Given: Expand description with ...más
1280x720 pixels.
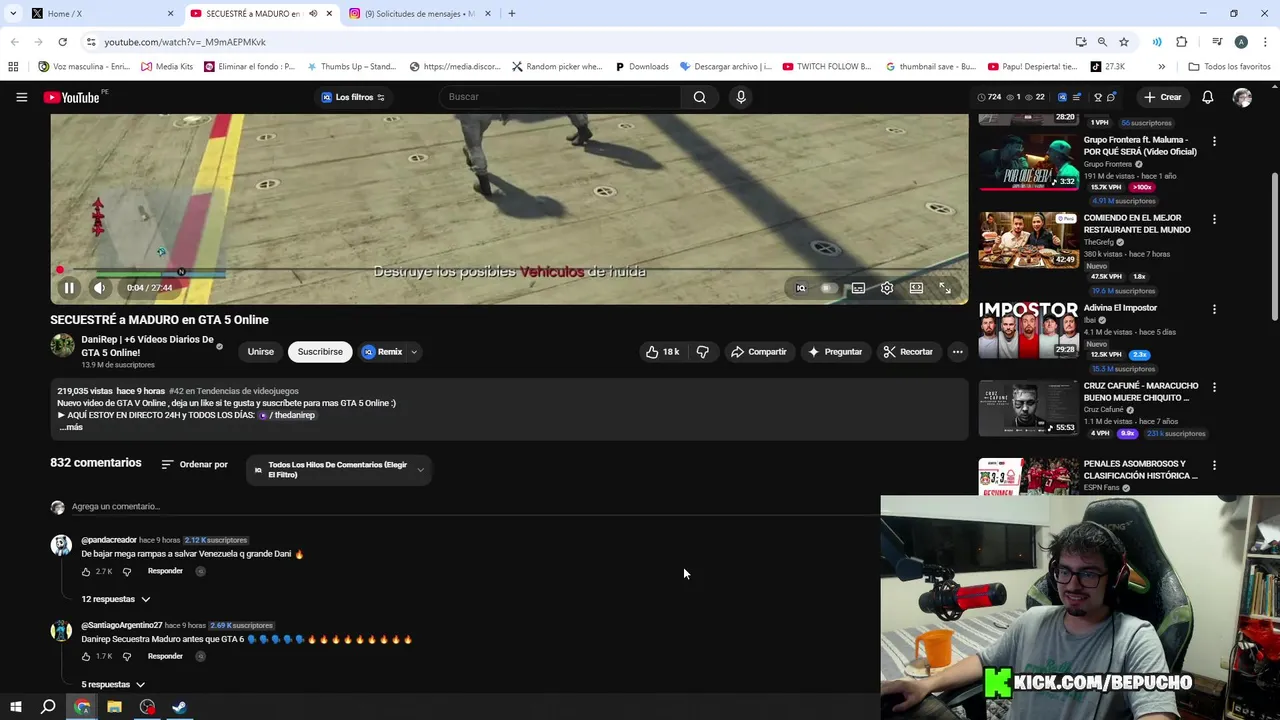Looking at the screenshot, I should tap(71, 427).
